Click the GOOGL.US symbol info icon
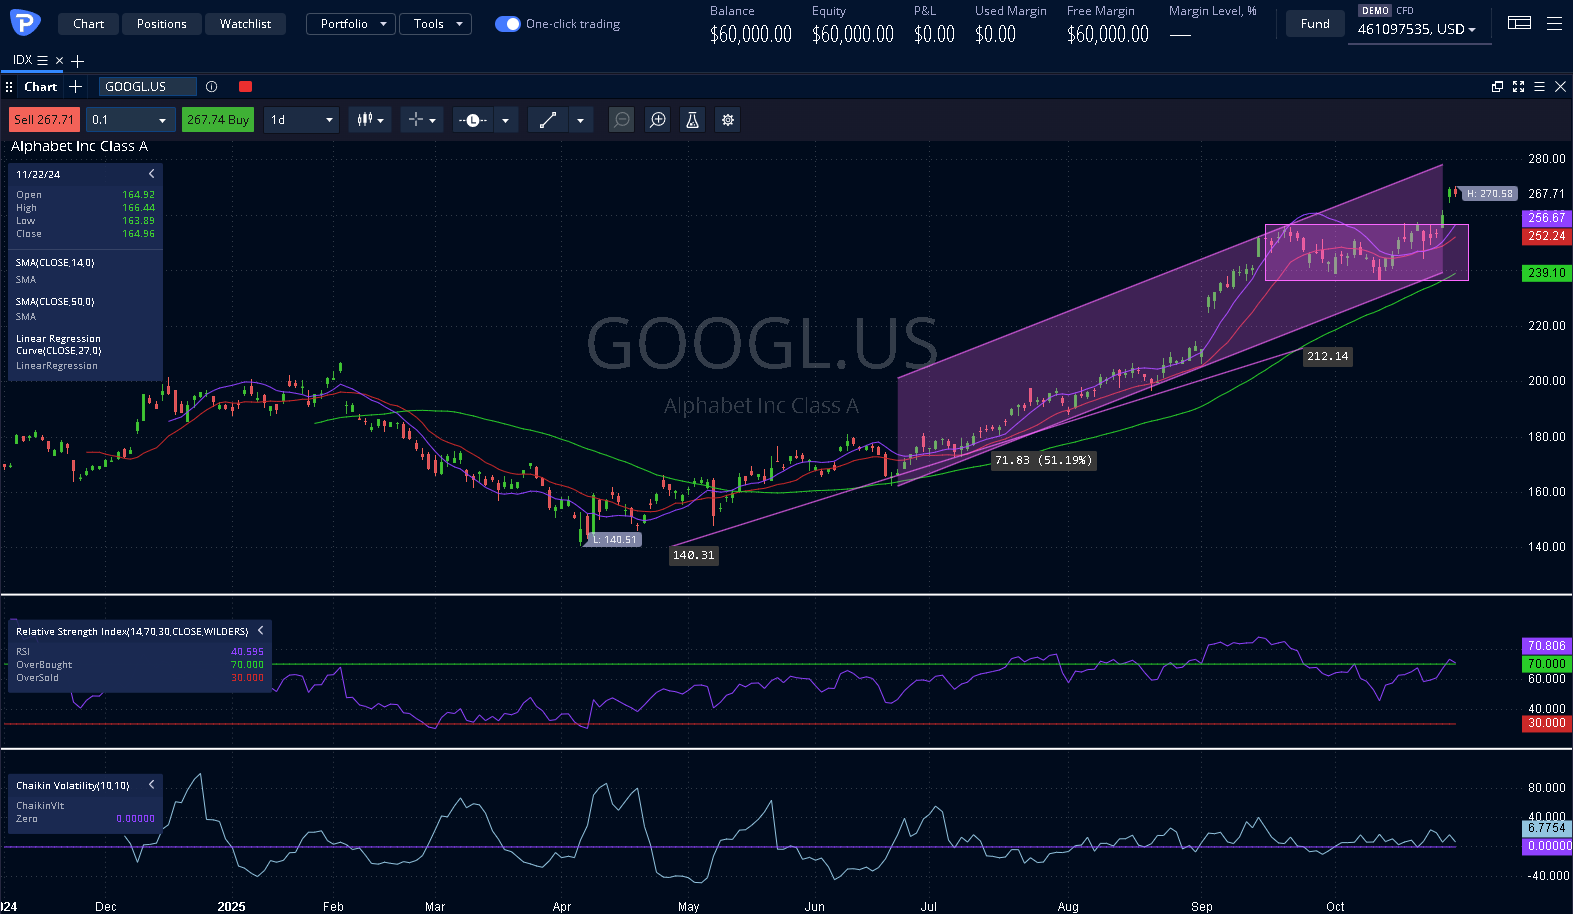Viewport: 1573px width, 914px height. 211,87
